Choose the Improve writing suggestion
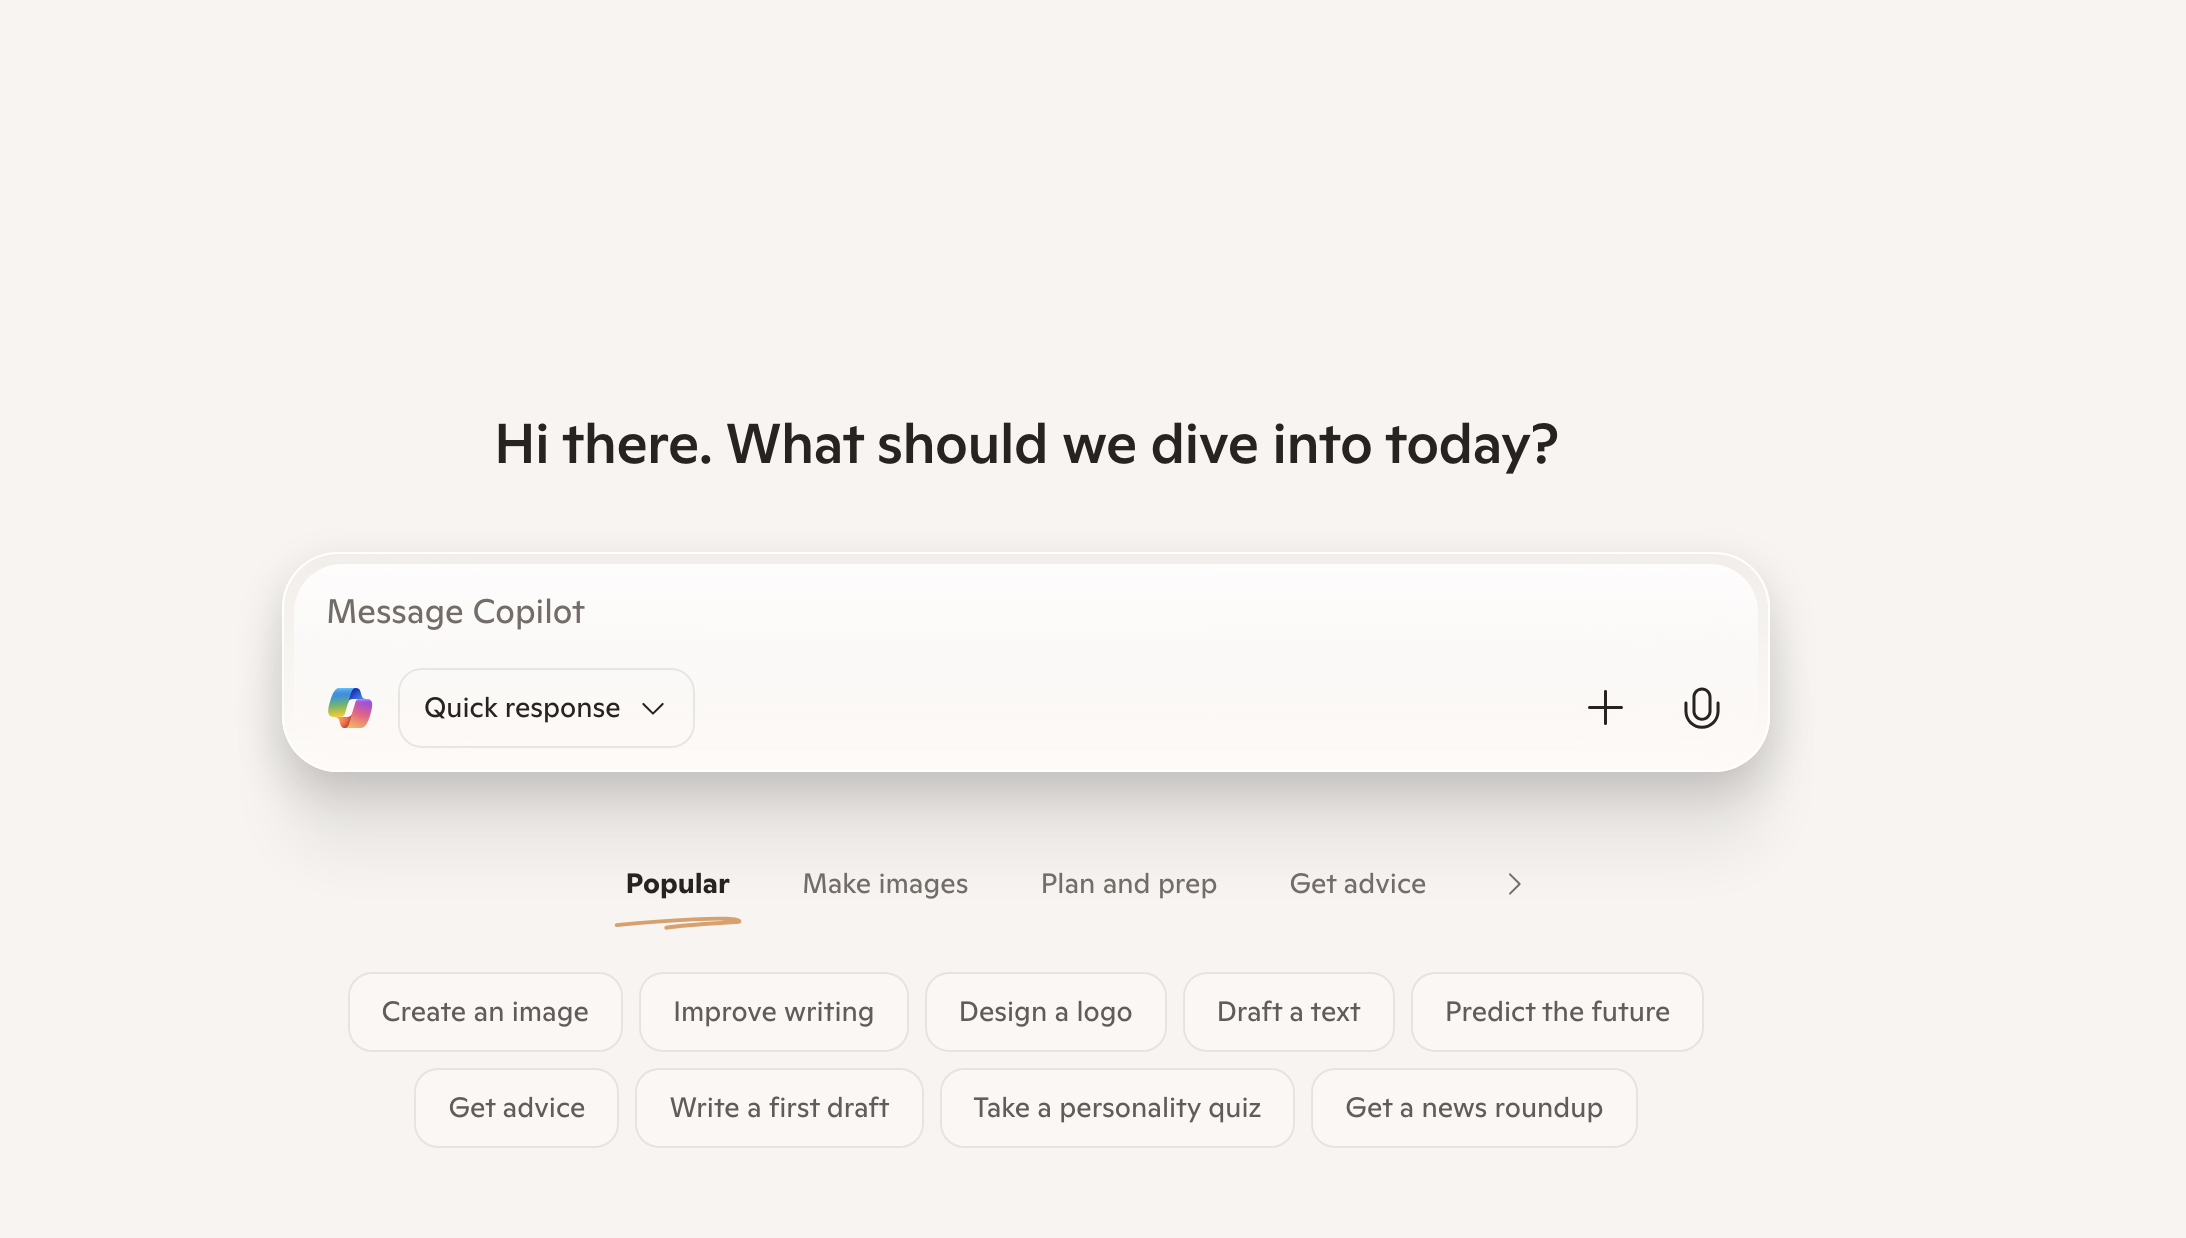This screenshot has height=1238, width=2186. 773,1012
